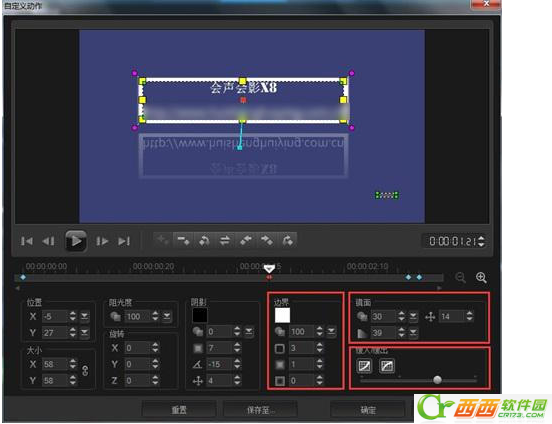Open the Position X slider dropdown

coord(84,316)
